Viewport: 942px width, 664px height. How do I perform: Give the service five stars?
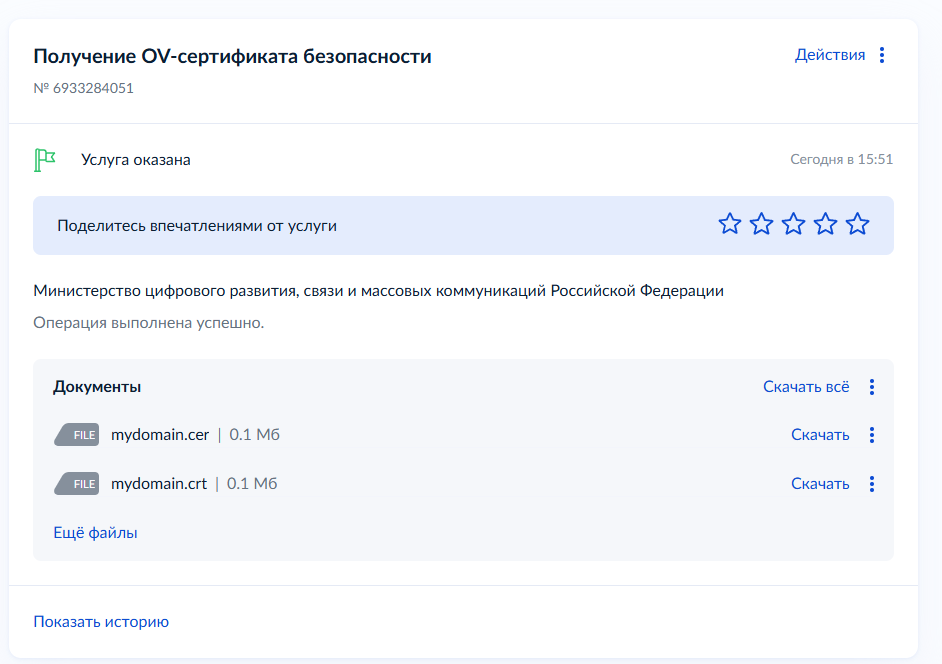pyautogui.click(x=857, y=225)
